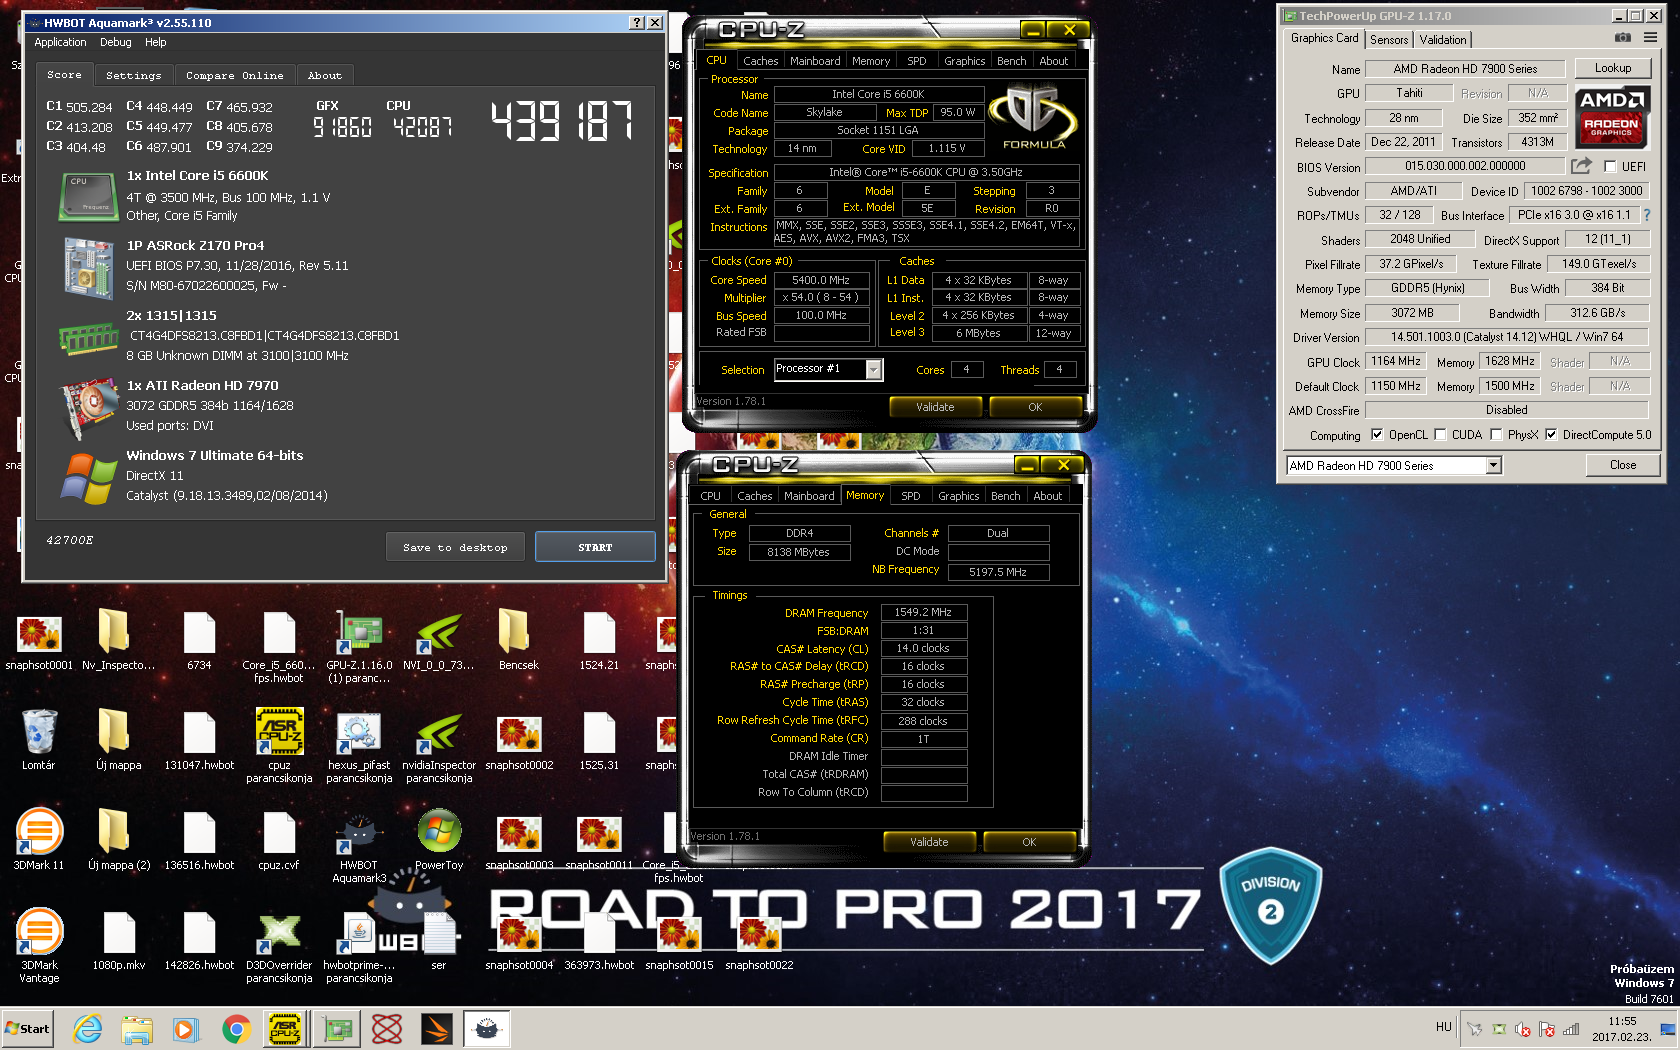The height and width of the screenshot is (1050, 1680).
Task: Switch to ASRock CPU-Z taskbar button
Action: (285, 1029)
